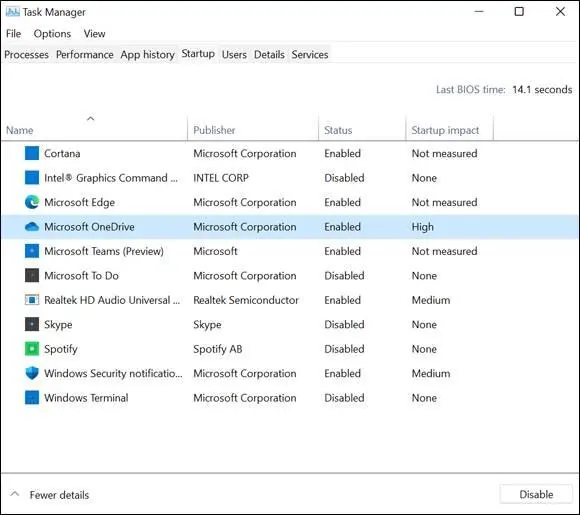This screenshot has width=580, height=515.
Task: Click the Task Manager title bar icon
Action: point(13,12)
